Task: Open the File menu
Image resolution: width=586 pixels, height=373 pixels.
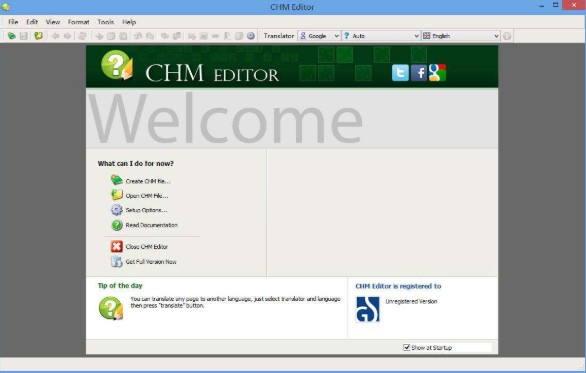Action: (13, 22)
